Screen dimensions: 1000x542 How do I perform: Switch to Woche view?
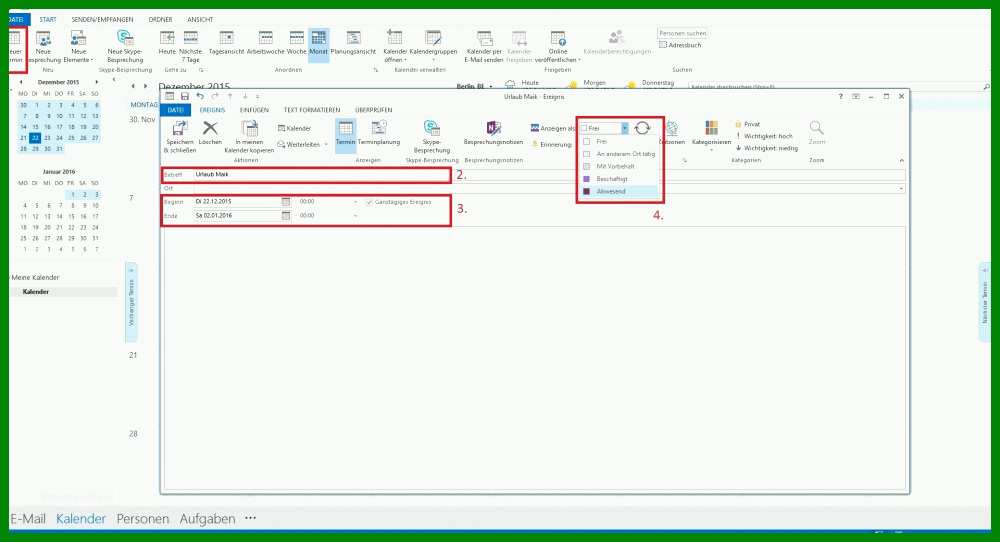[x=297, y=43]
